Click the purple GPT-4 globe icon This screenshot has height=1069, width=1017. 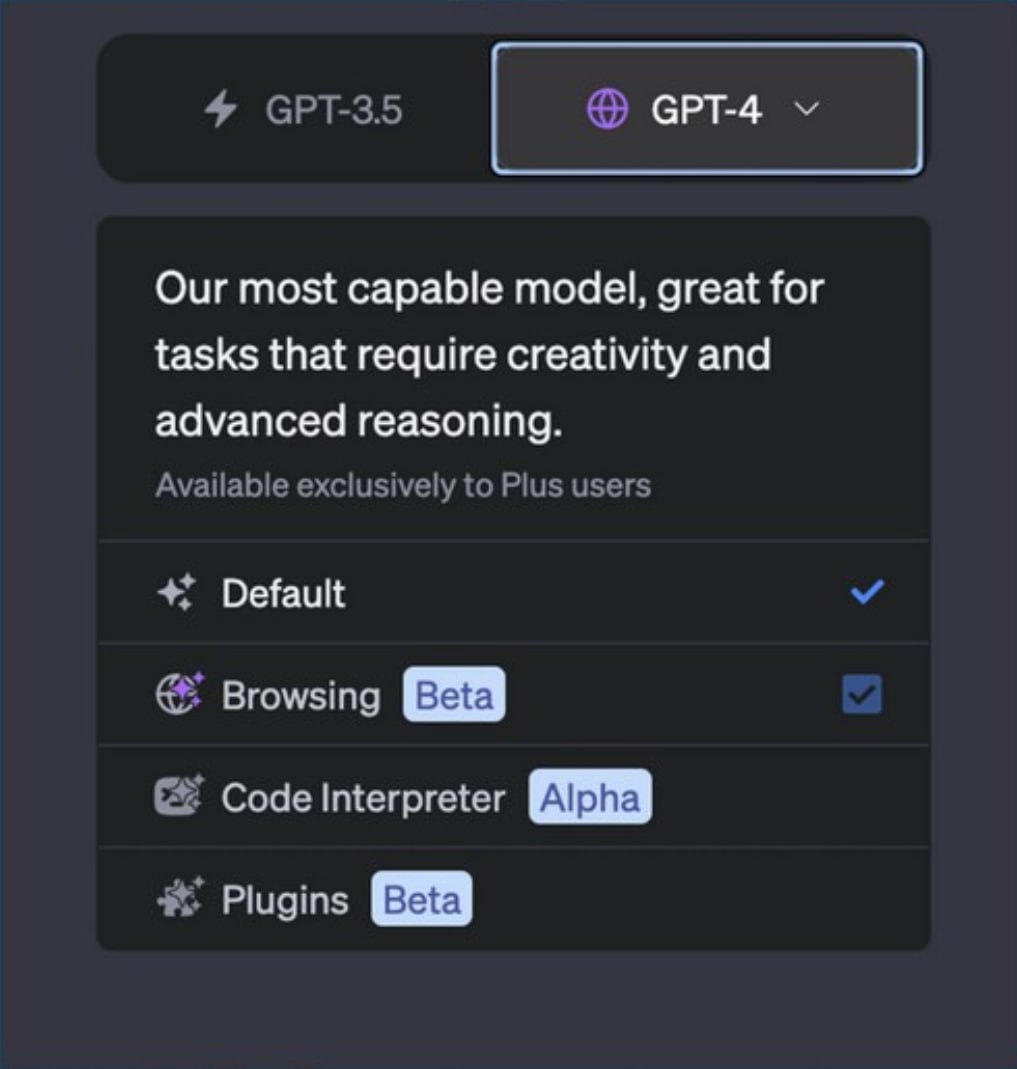pos(607,109)
